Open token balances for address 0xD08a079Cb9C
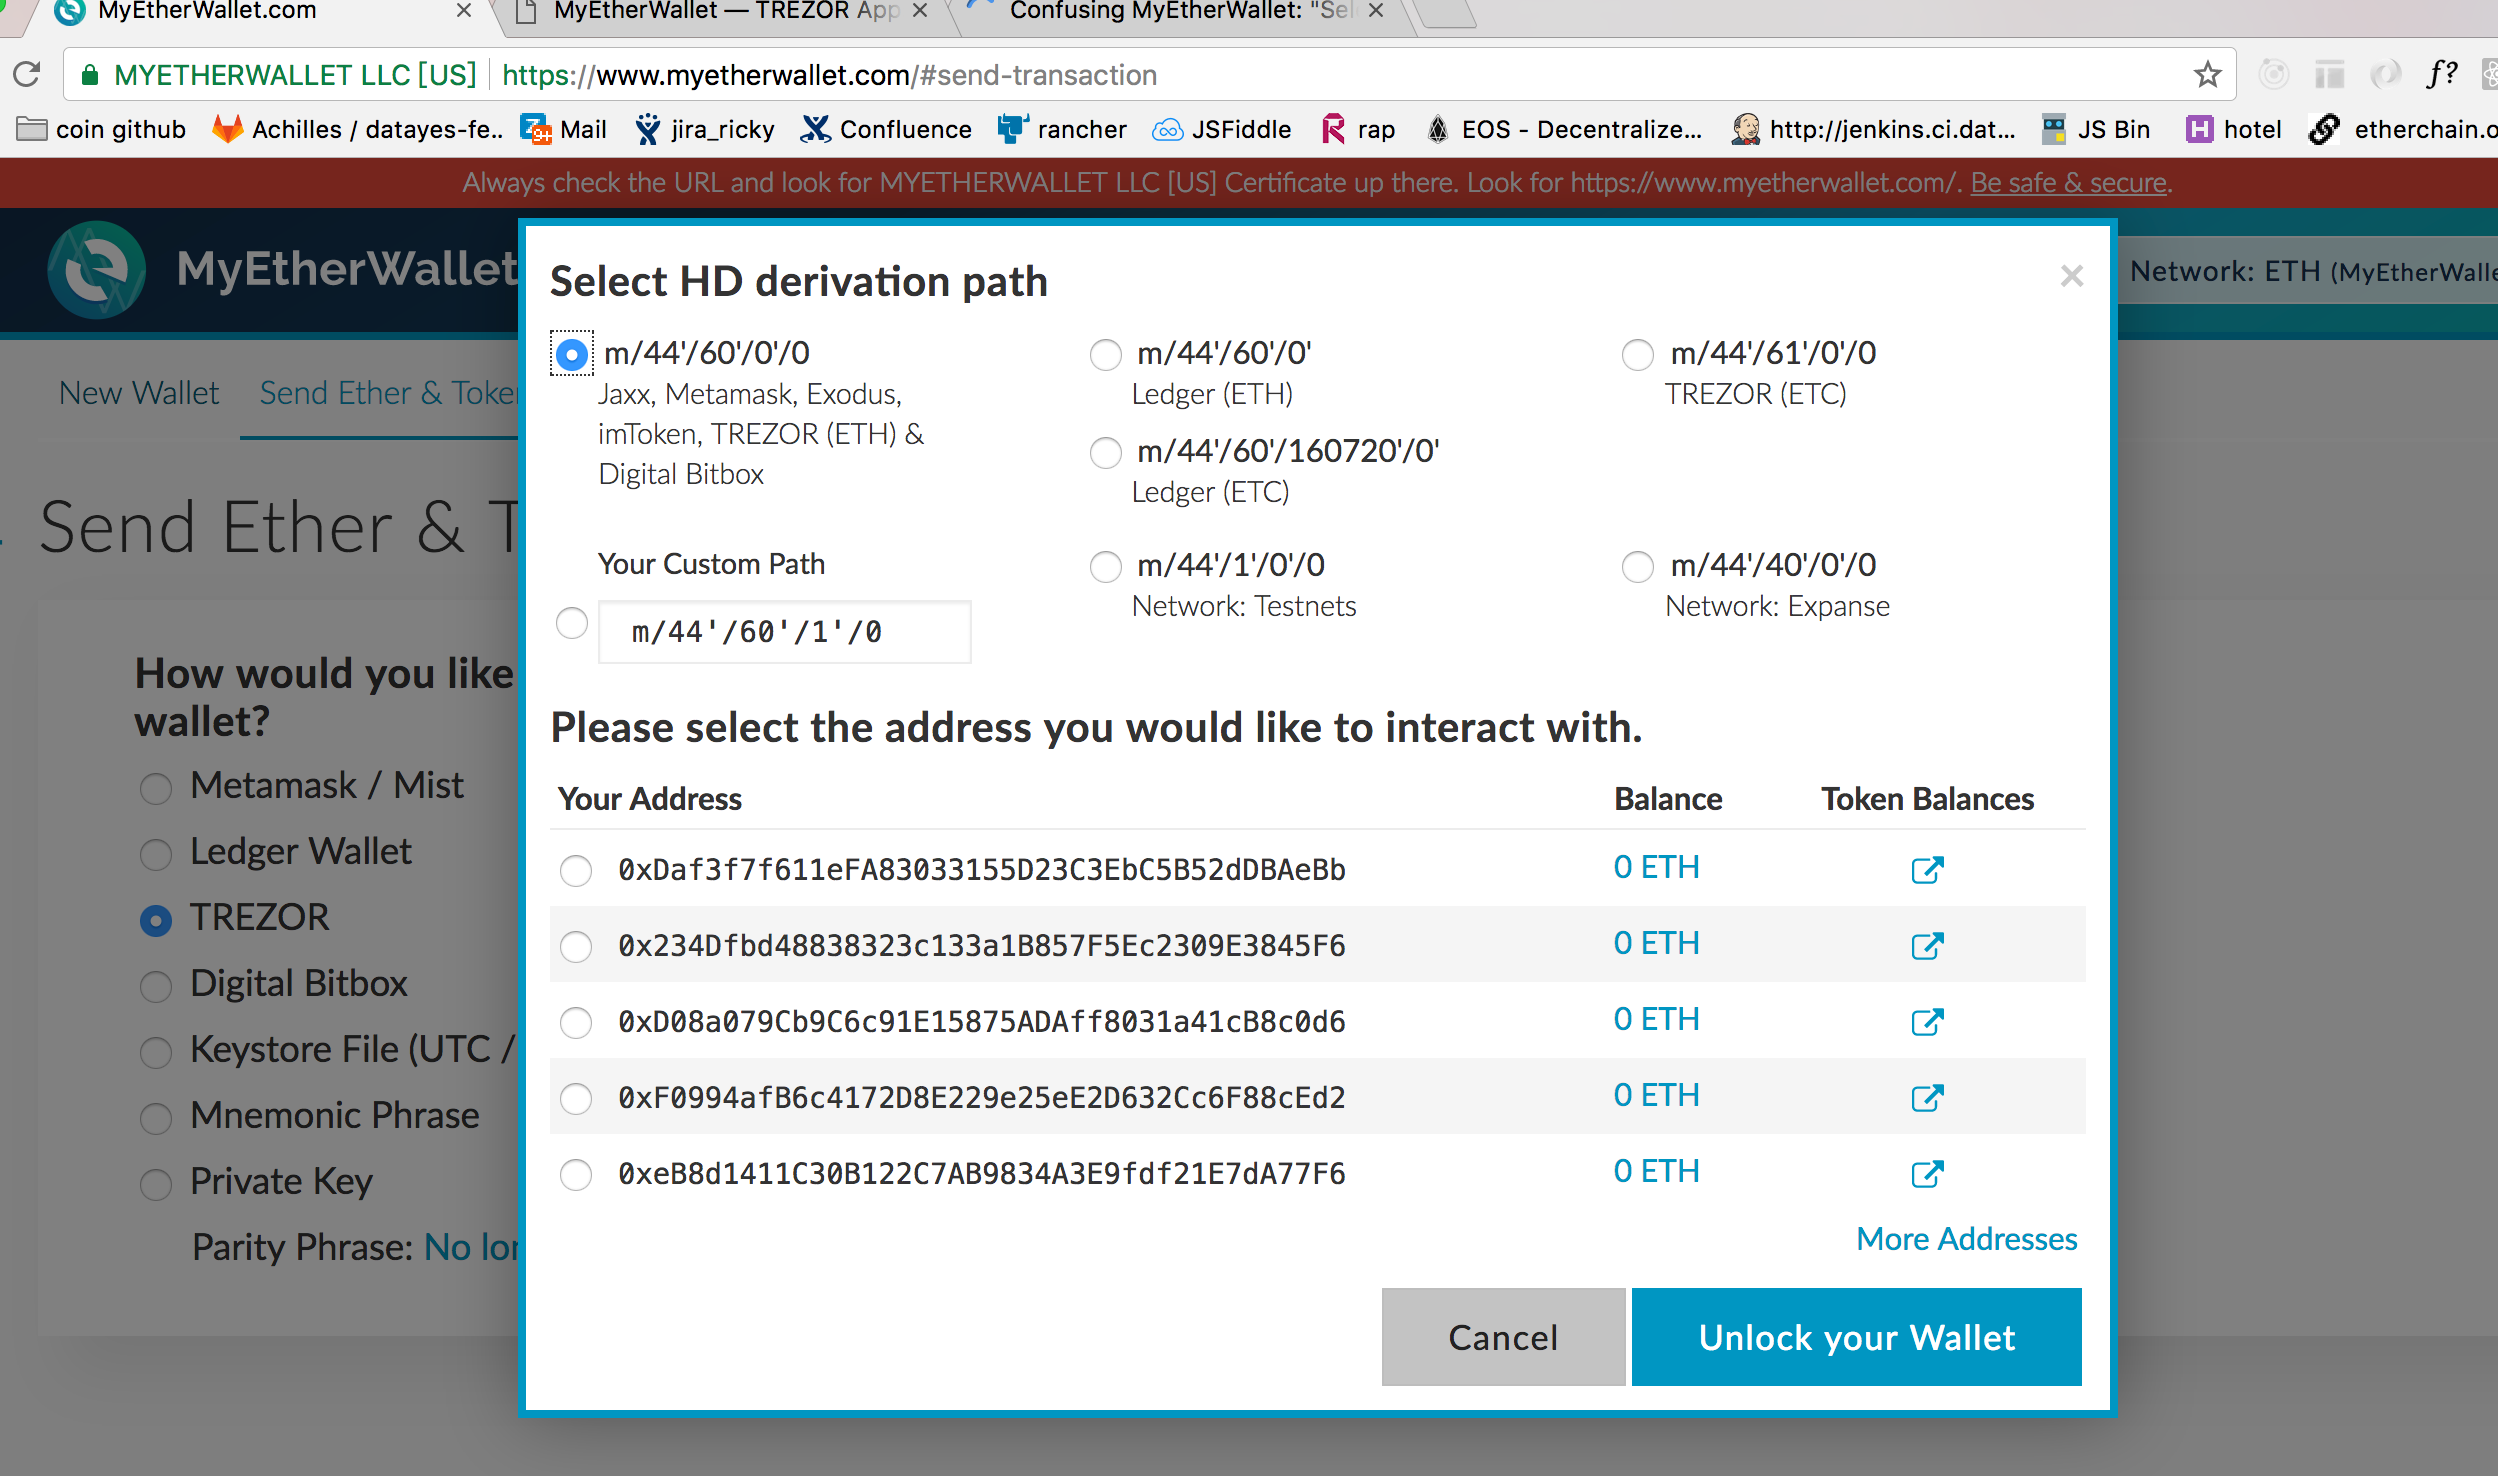This screenshot has height=1476, width=2498. click(x=1926, y=1021)
